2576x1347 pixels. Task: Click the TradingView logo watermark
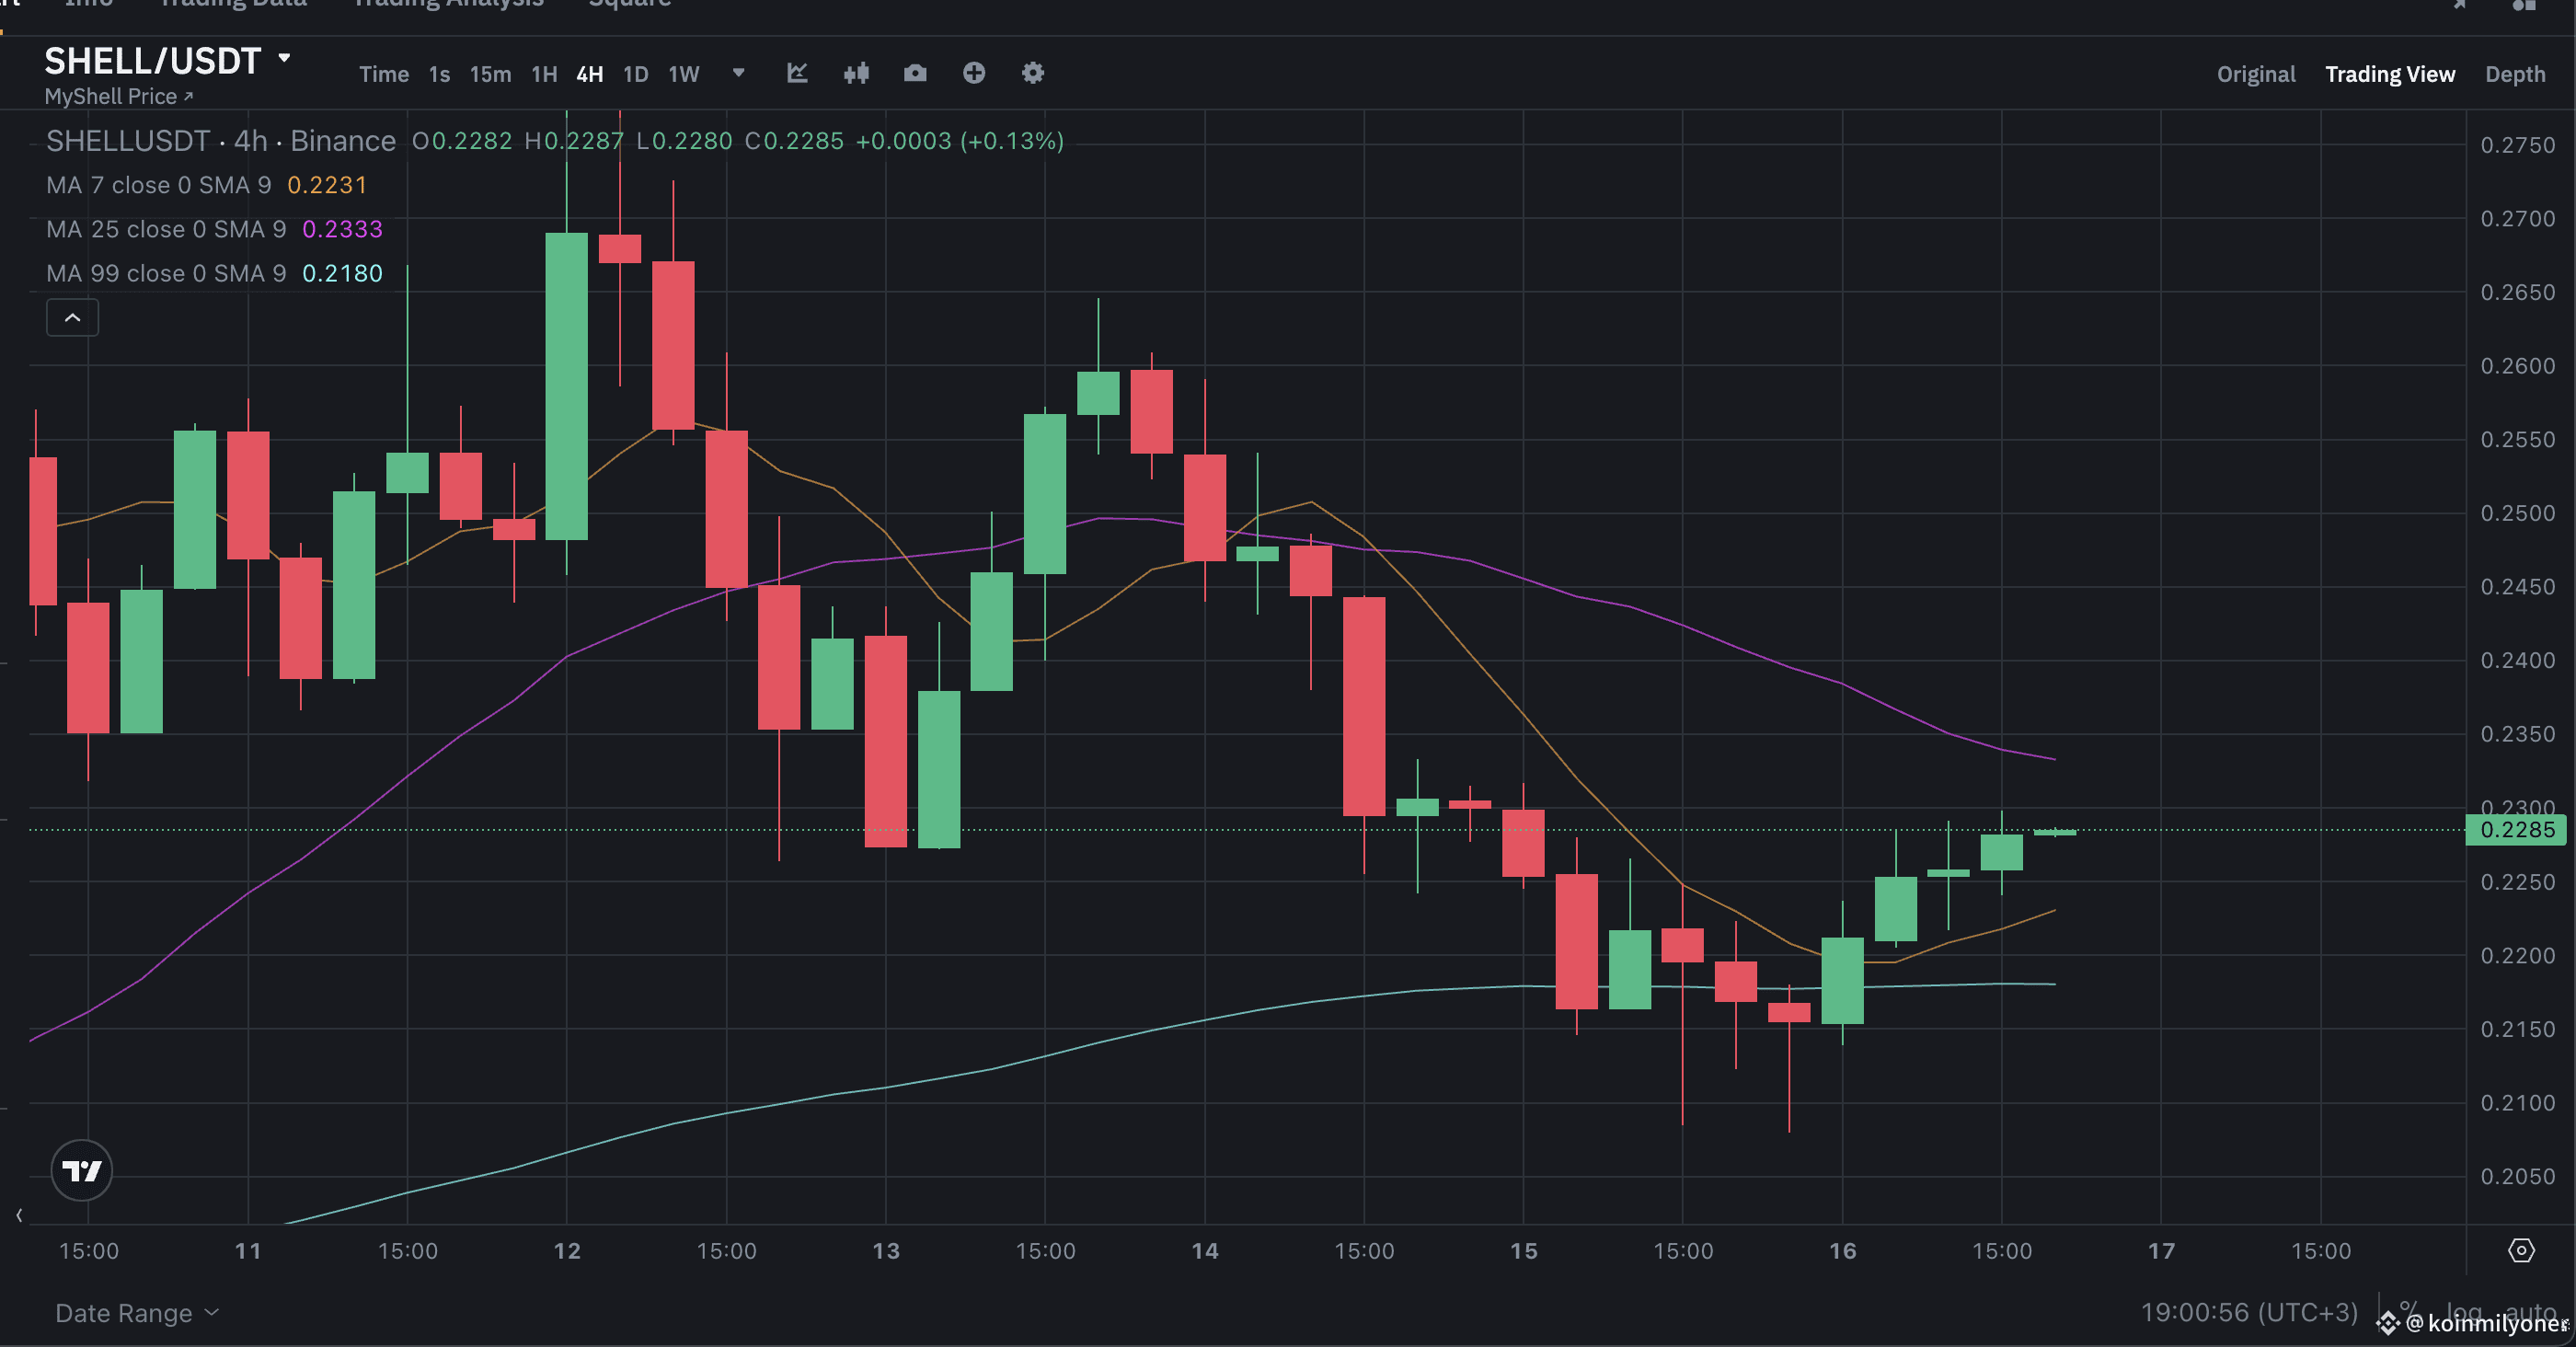pyautogui.click(x=82, y=1171)
